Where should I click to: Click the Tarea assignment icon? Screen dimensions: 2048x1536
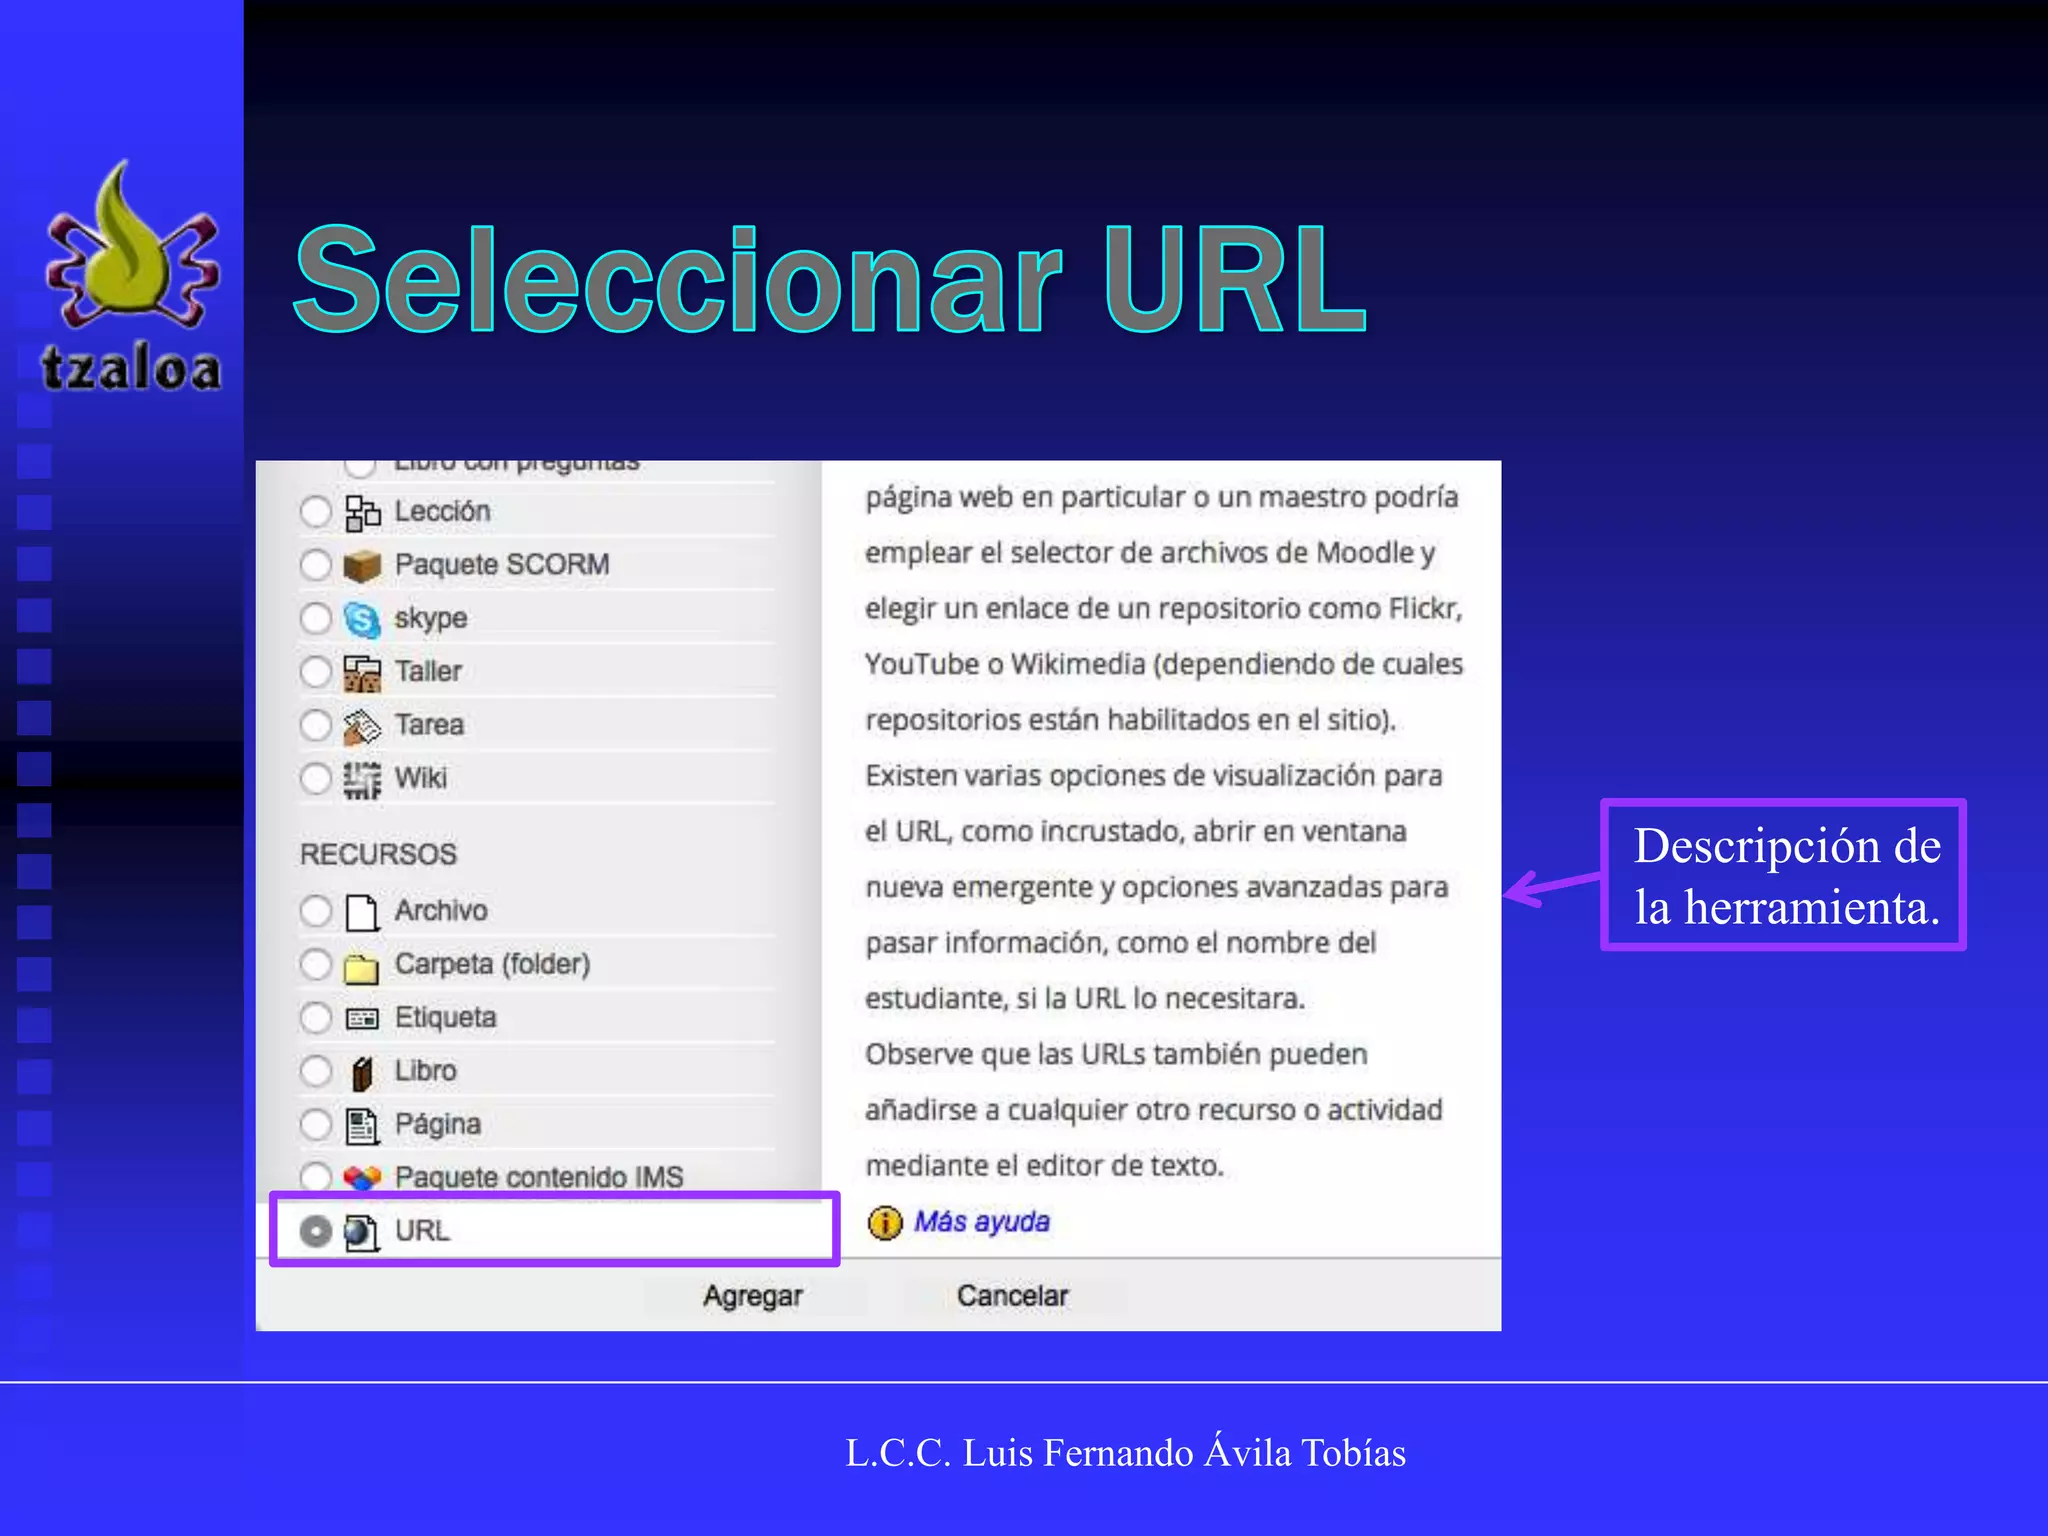362,725
